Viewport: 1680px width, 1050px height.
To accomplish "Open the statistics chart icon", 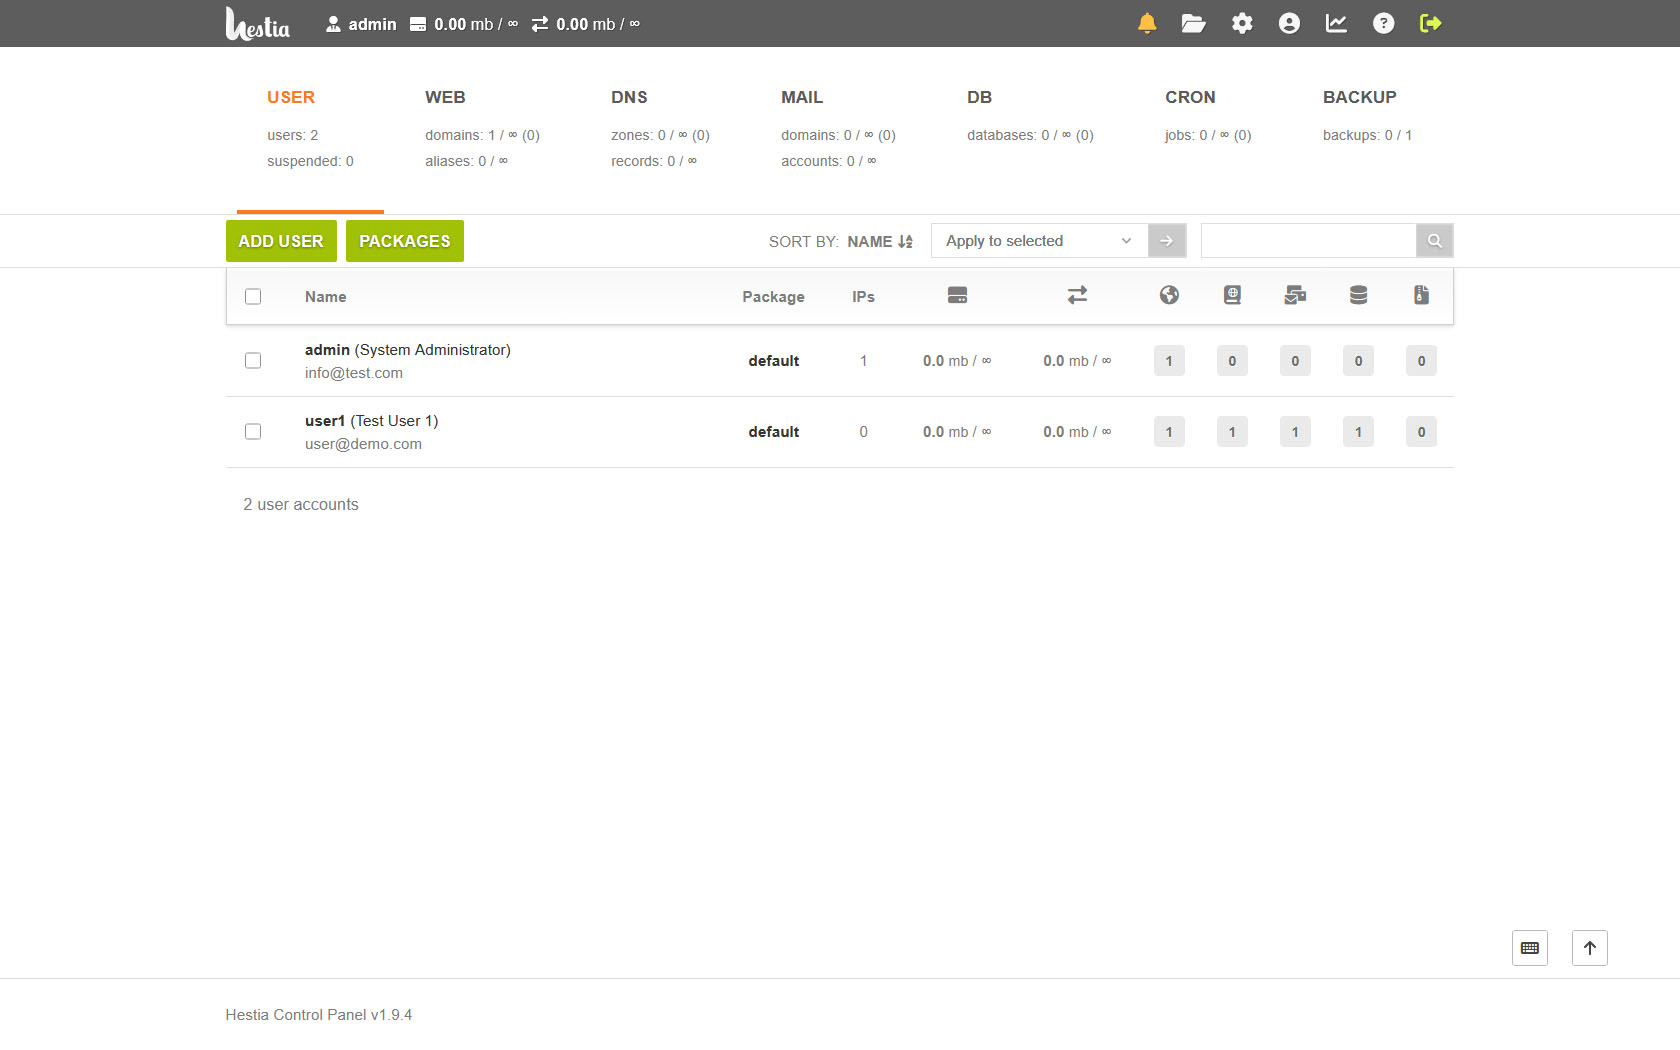I will coord(1336,23).
